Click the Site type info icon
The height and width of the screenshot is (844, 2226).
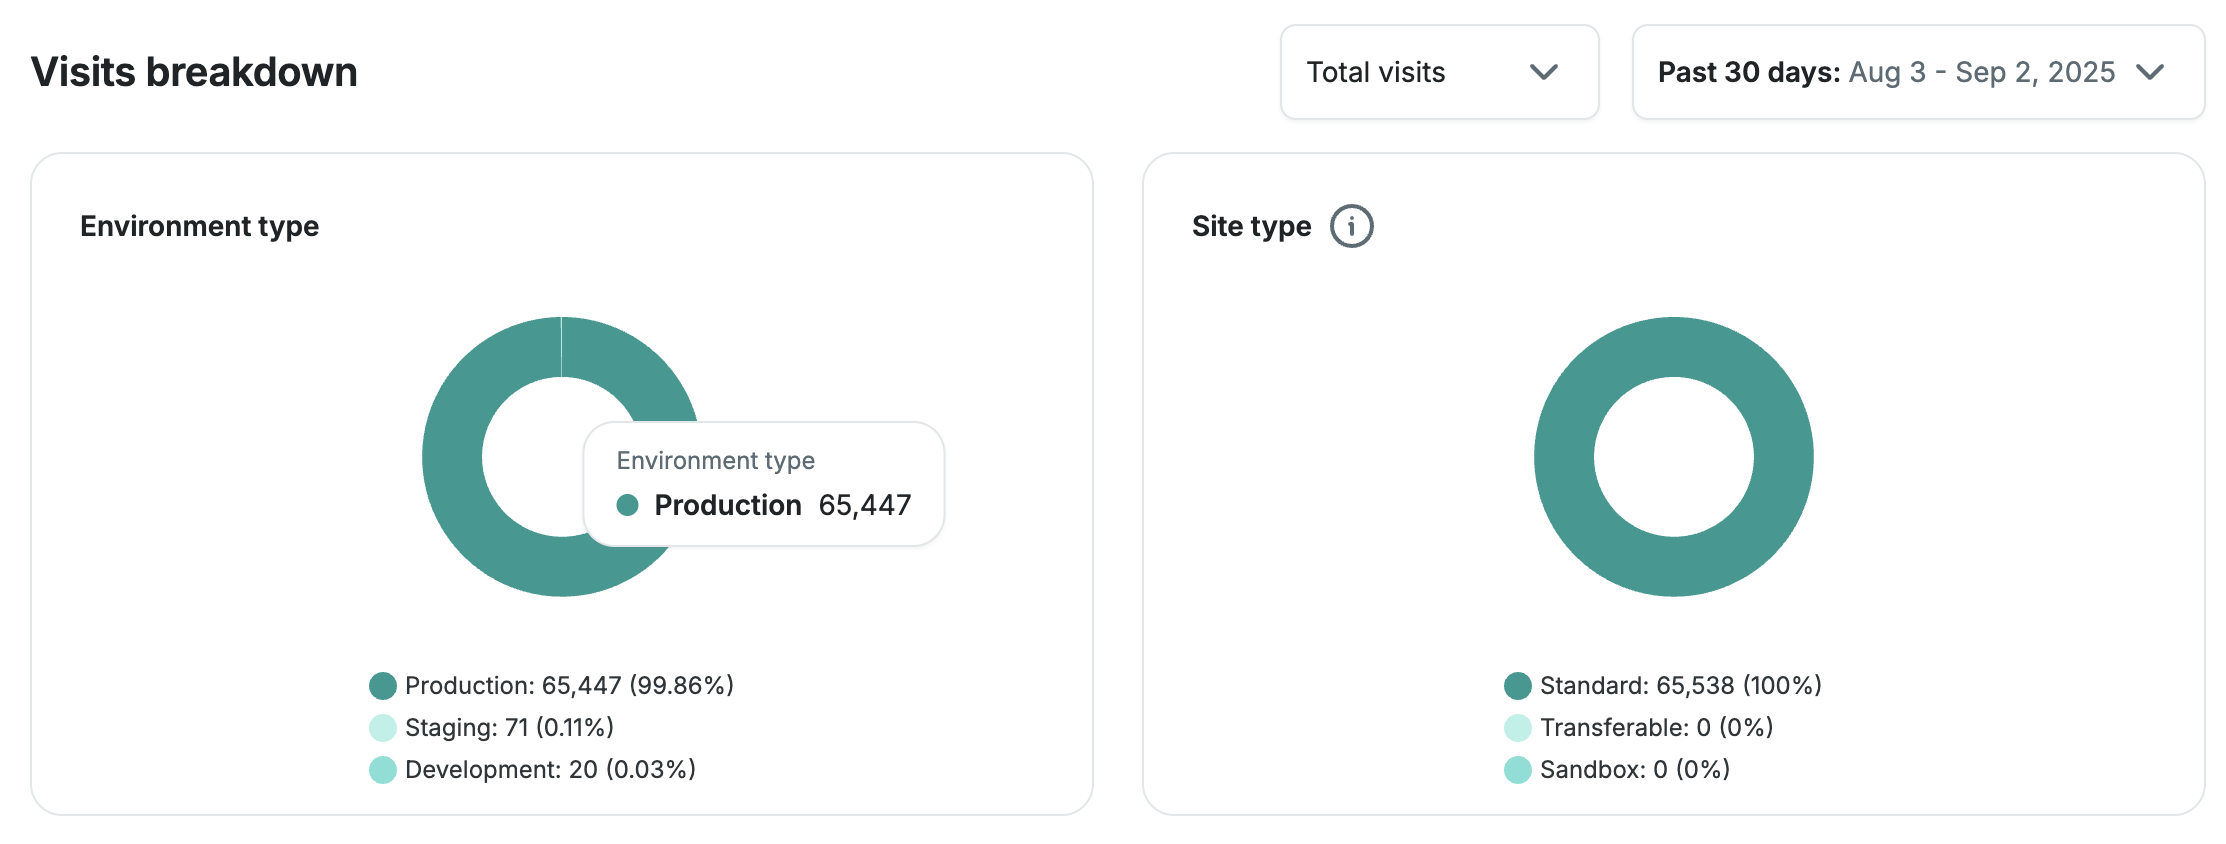[1351, 226]
